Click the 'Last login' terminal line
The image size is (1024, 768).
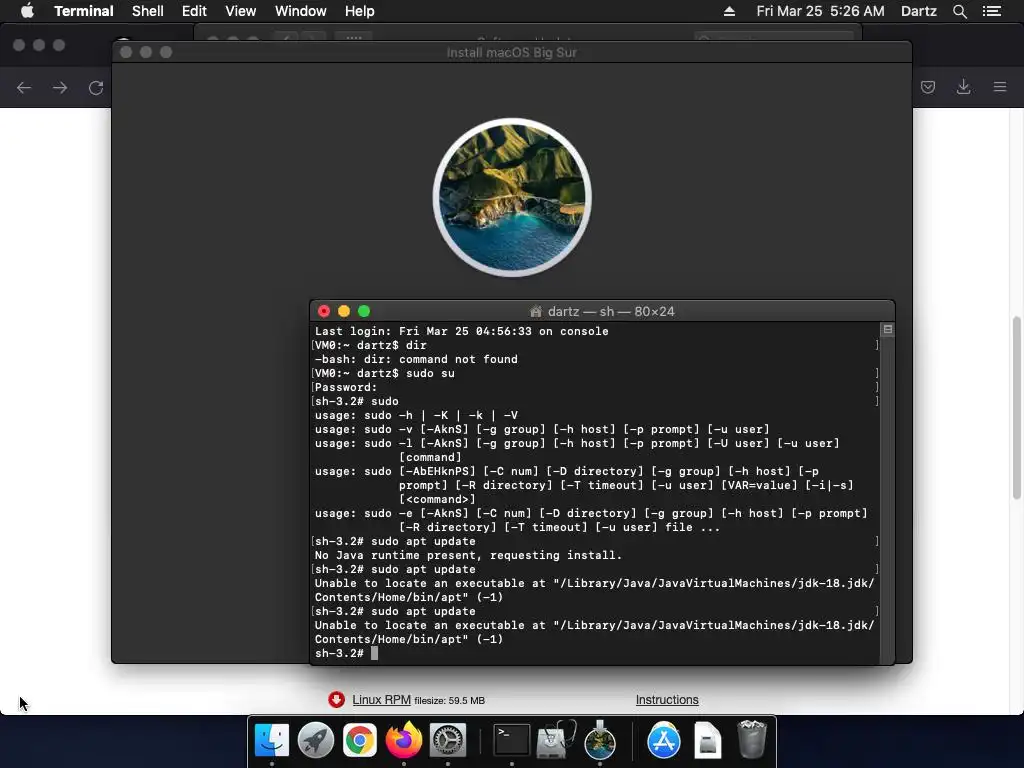(x=461, y=331)
